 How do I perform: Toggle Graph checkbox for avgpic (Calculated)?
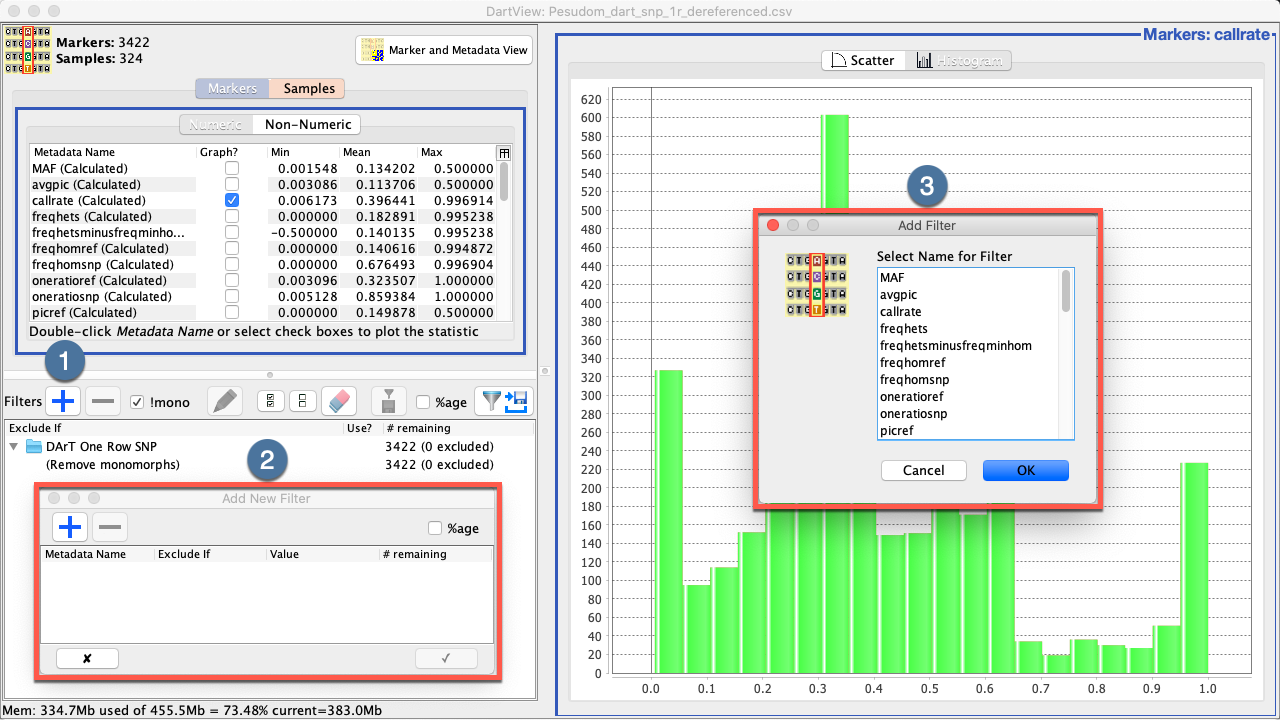tap(232, 185)
